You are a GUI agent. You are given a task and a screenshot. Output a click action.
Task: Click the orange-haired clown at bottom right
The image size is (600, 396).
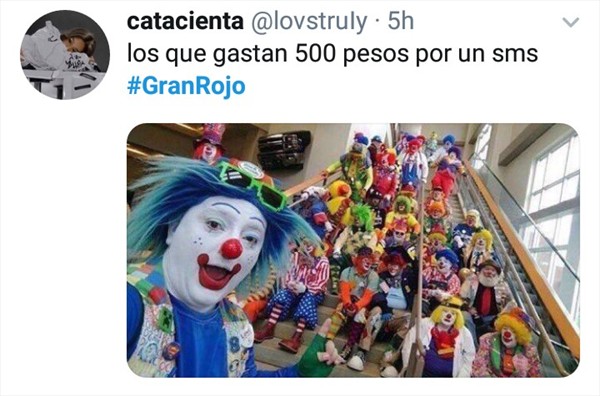click(x=507, y=344)
